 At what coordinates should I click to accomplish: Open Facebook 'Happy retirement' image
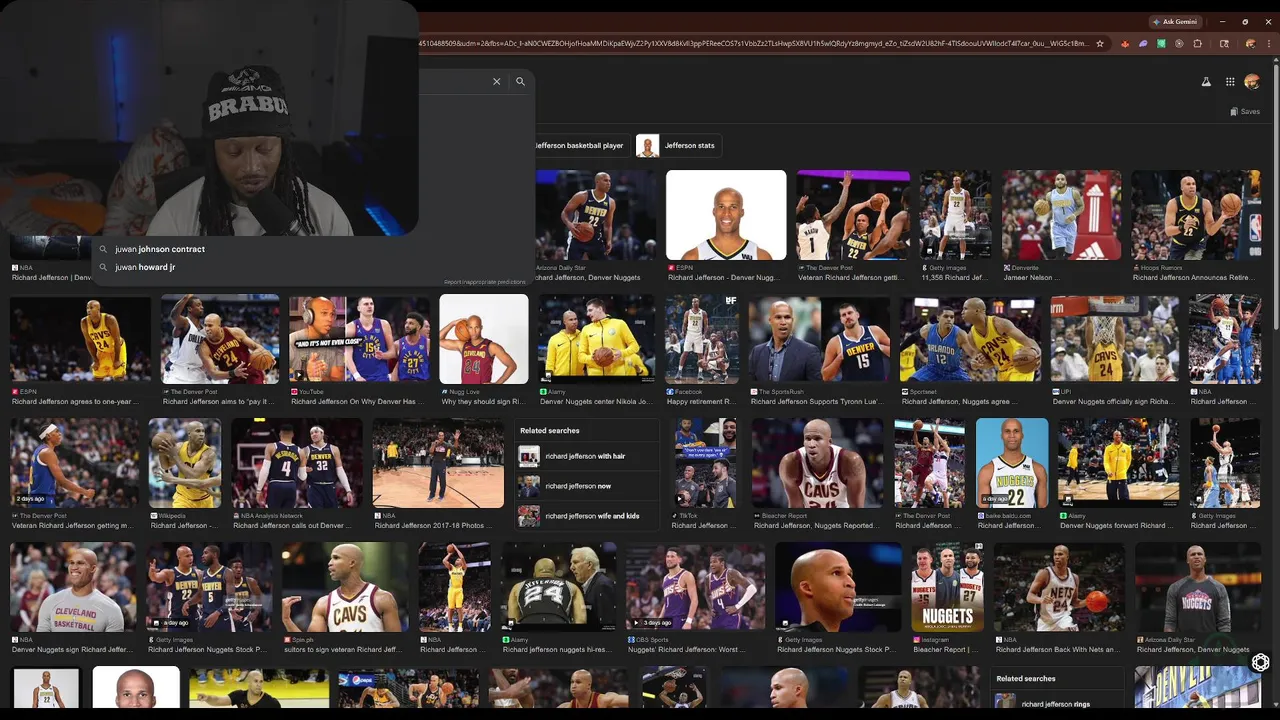point(702,339)
